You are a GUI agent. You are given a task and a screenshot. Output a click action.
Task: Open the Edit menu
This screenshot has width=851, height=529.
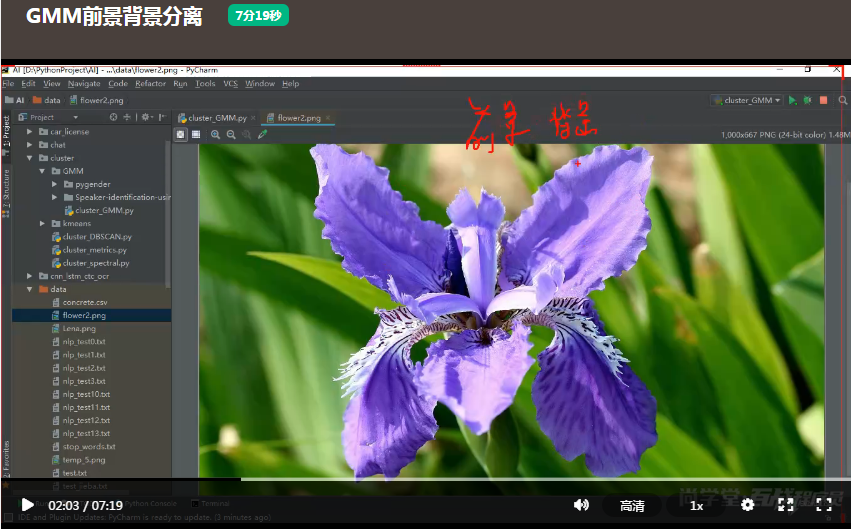coord(28,84)
